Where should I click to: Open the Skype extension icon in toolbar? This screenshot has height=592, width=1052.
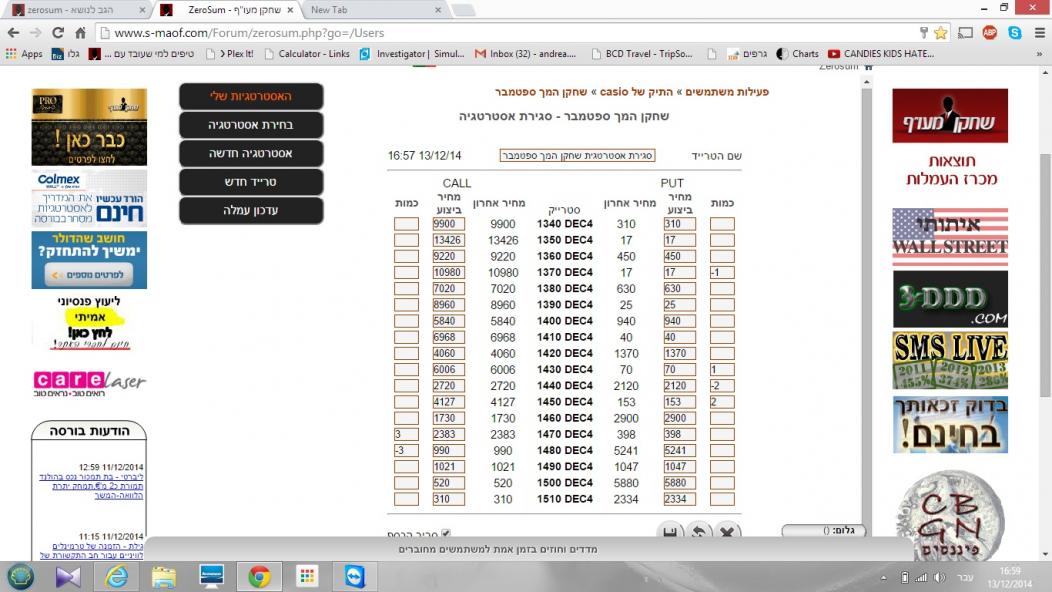click(x=1014, y=32)
